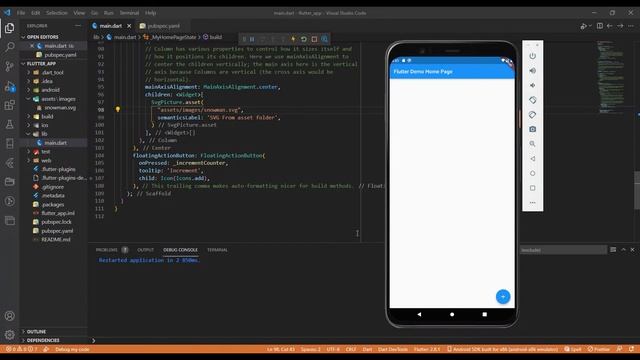This screenshot has width=640, height=360.
Task: Open pubspec.lock in the file tree
Action: [x=56, y=222]
